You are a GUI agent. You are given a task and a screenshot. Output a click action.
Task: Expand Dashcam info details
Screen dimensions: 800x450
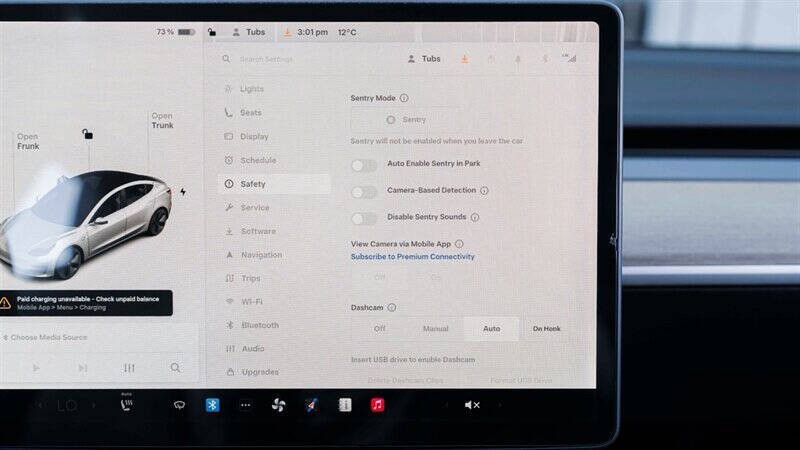(392, 308)
